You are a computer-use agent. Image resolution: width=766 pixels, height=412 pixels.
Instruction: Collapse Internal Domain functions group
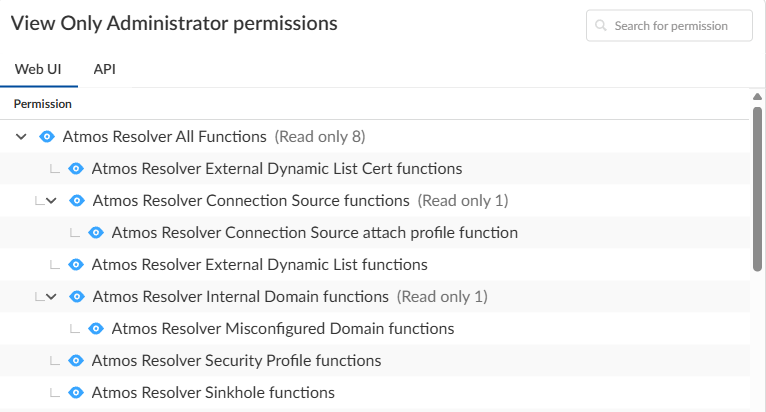coord(51,297)
